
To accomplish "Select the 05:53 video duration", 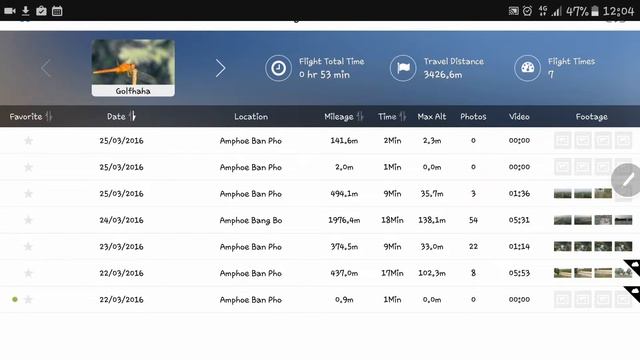I will (519, 273).
